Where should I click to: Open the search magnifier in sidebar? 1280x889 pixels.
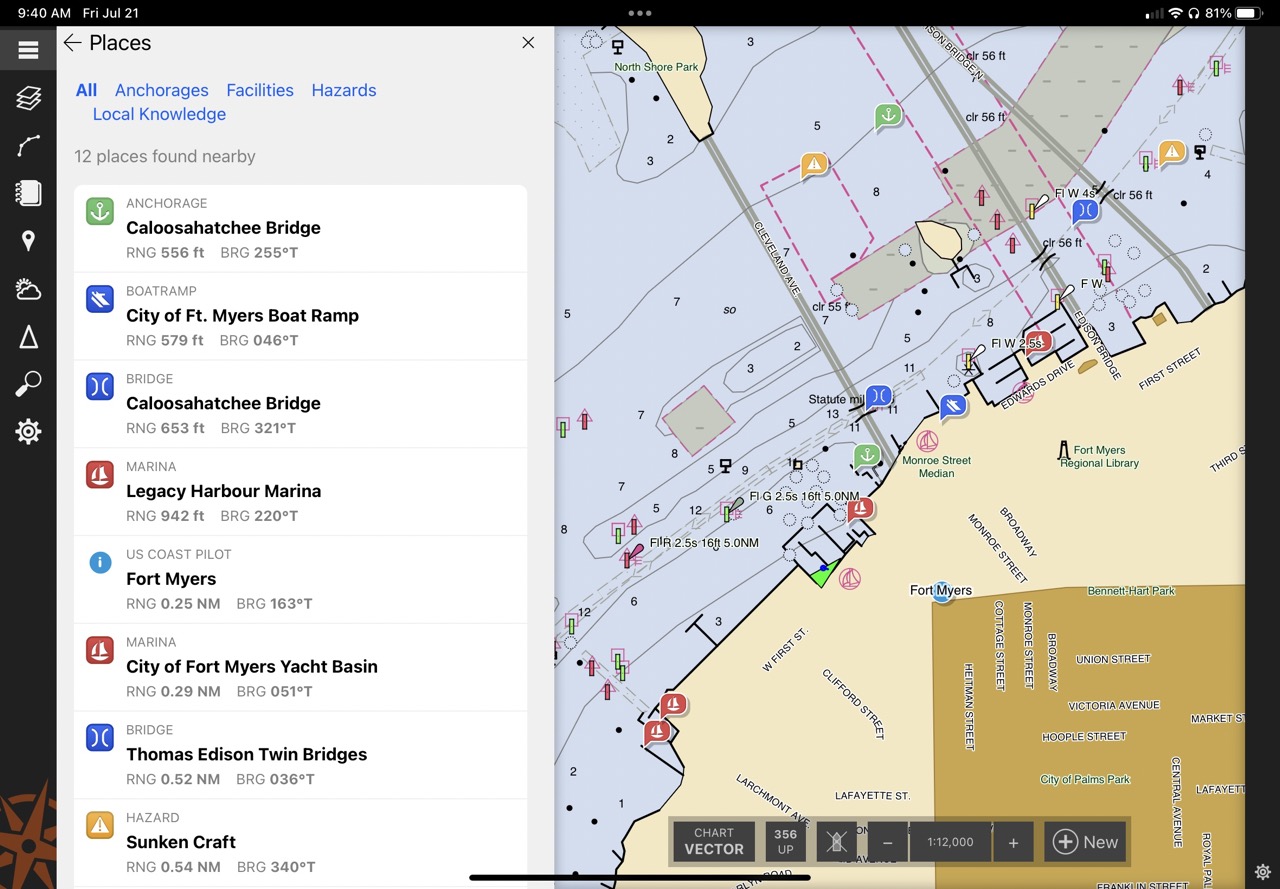[x=28, y=384]
